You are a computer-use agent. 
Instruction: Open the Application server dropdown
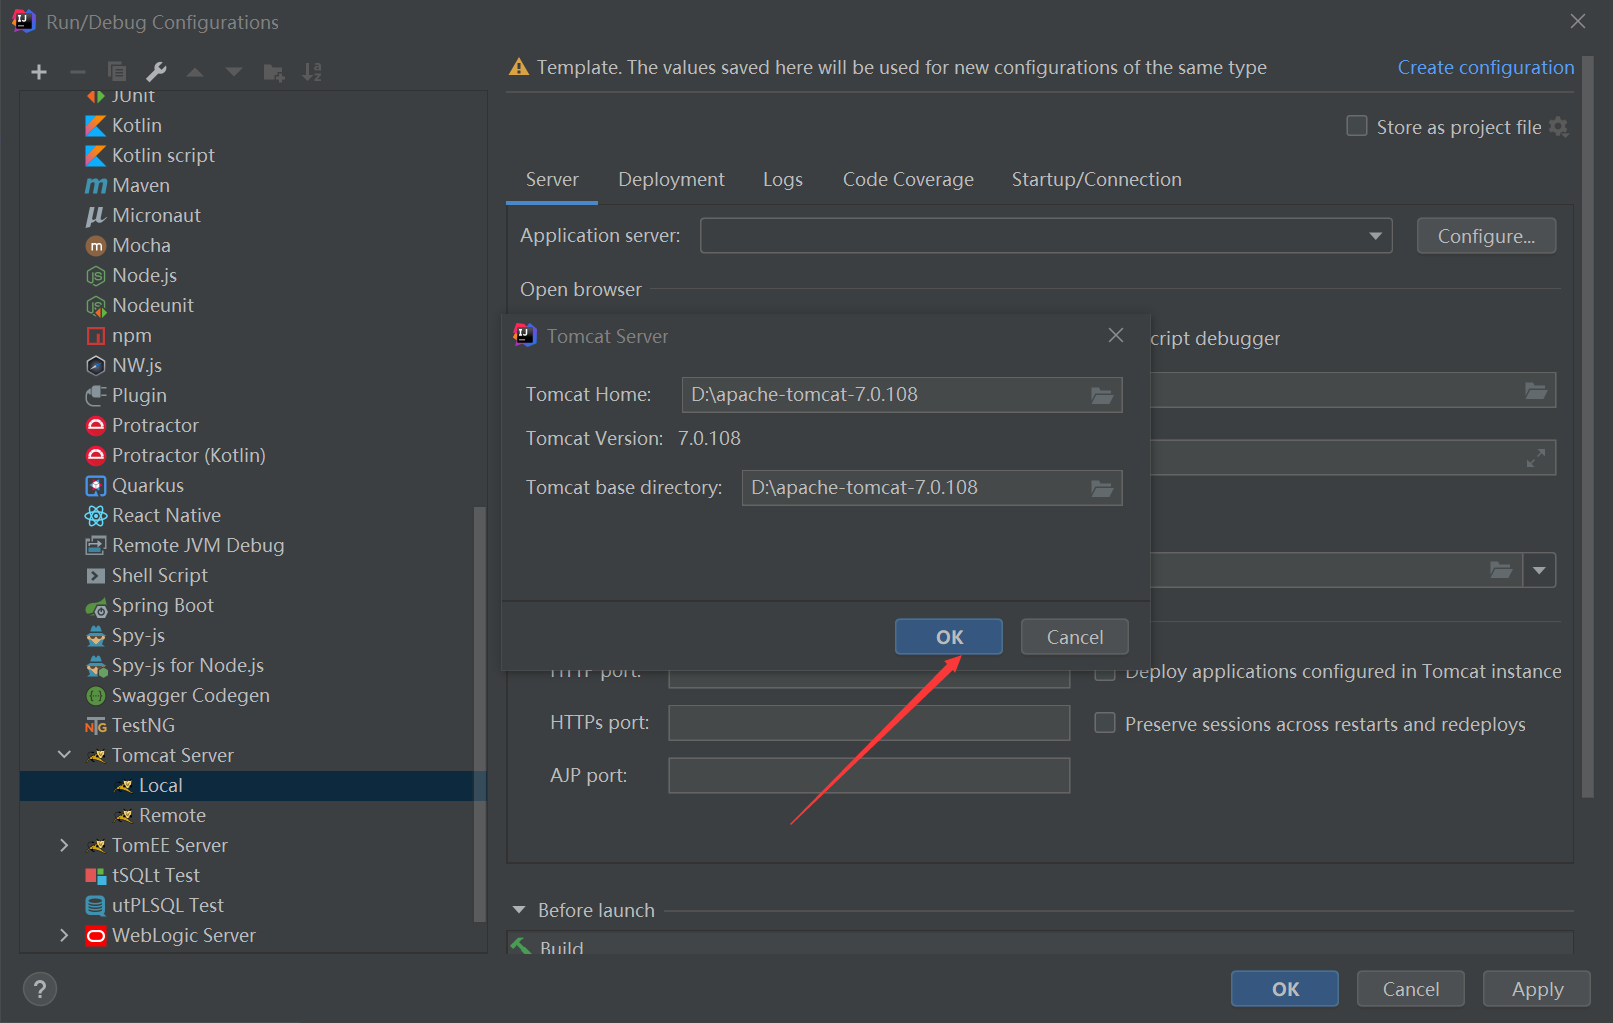click(1375, 236)
